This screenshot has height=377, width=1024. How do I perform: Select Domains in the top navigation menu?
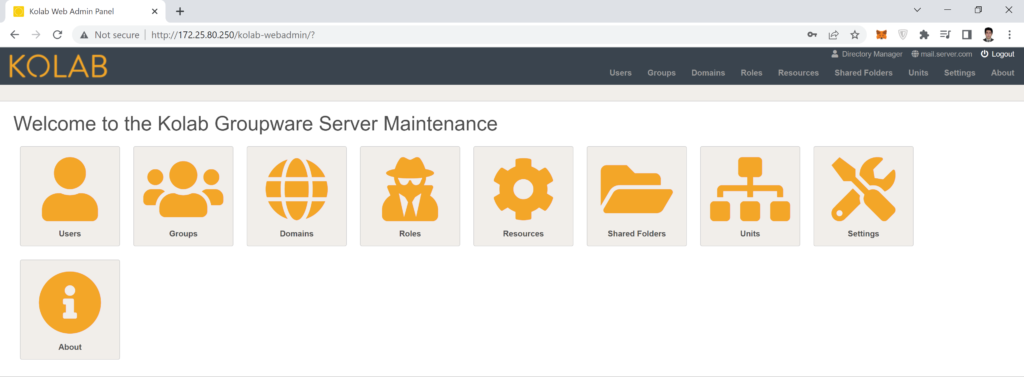(708, 73)
